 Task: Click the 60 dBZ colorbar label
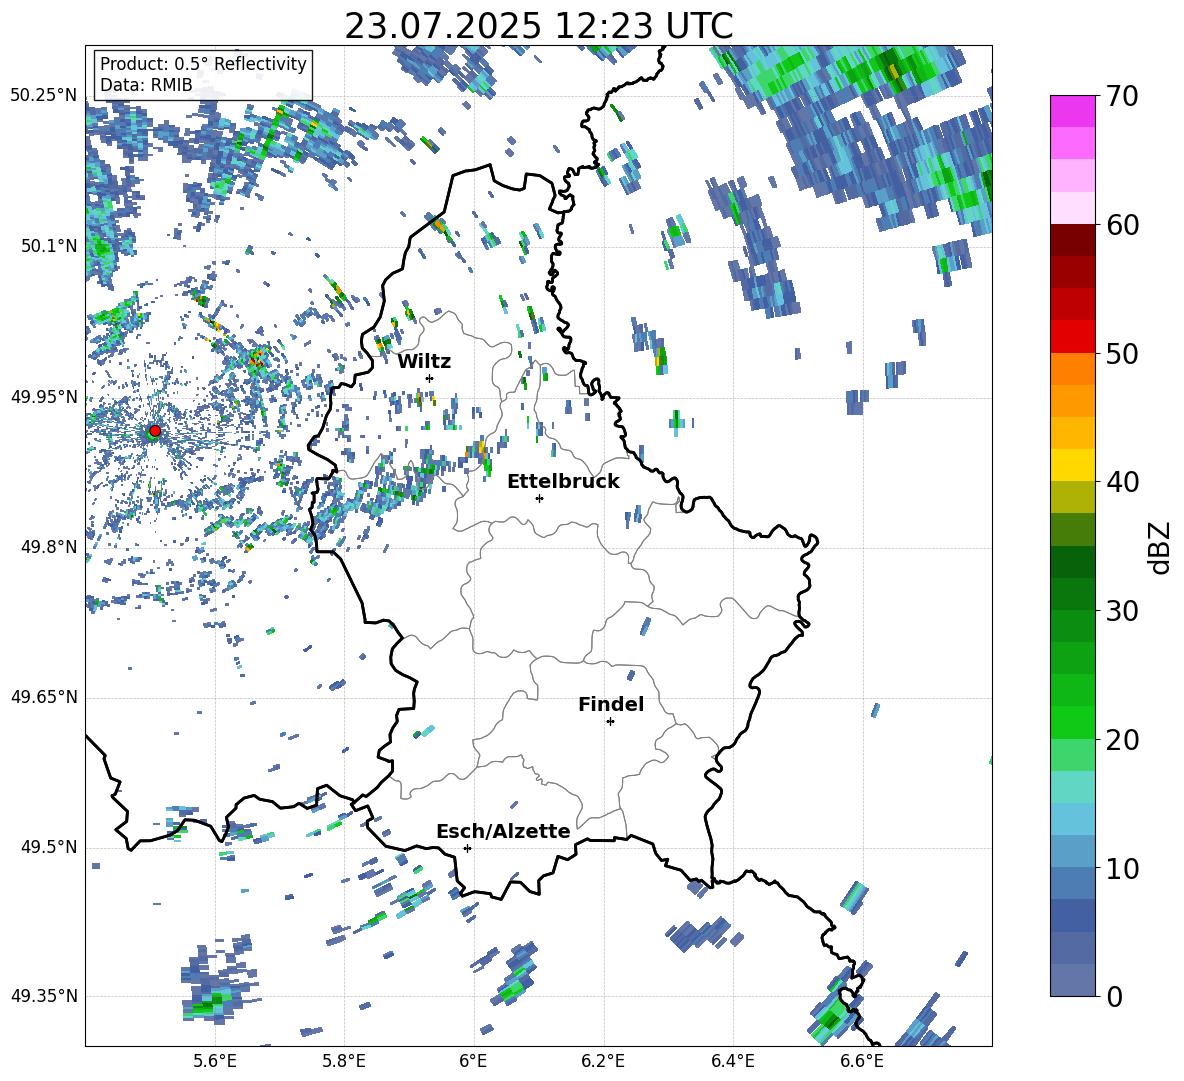point(1122,225)
